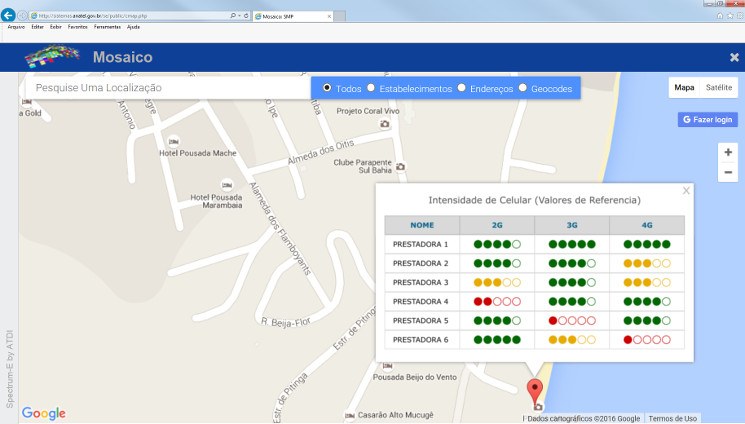Click the Pousada Beijo do Vento label
745x424 pixels.
pos(415,377)
